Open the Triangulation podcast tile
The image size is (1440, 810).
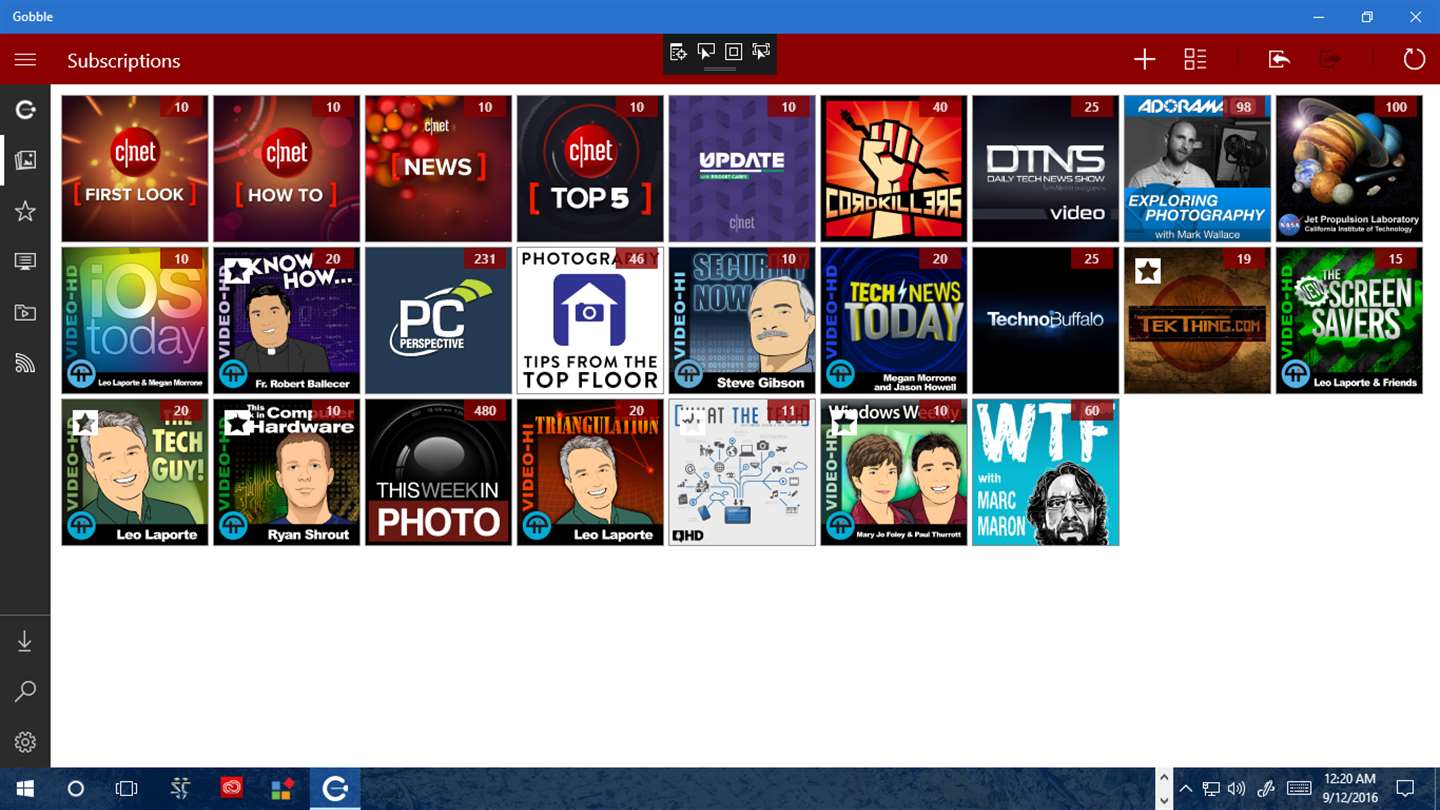590,473
